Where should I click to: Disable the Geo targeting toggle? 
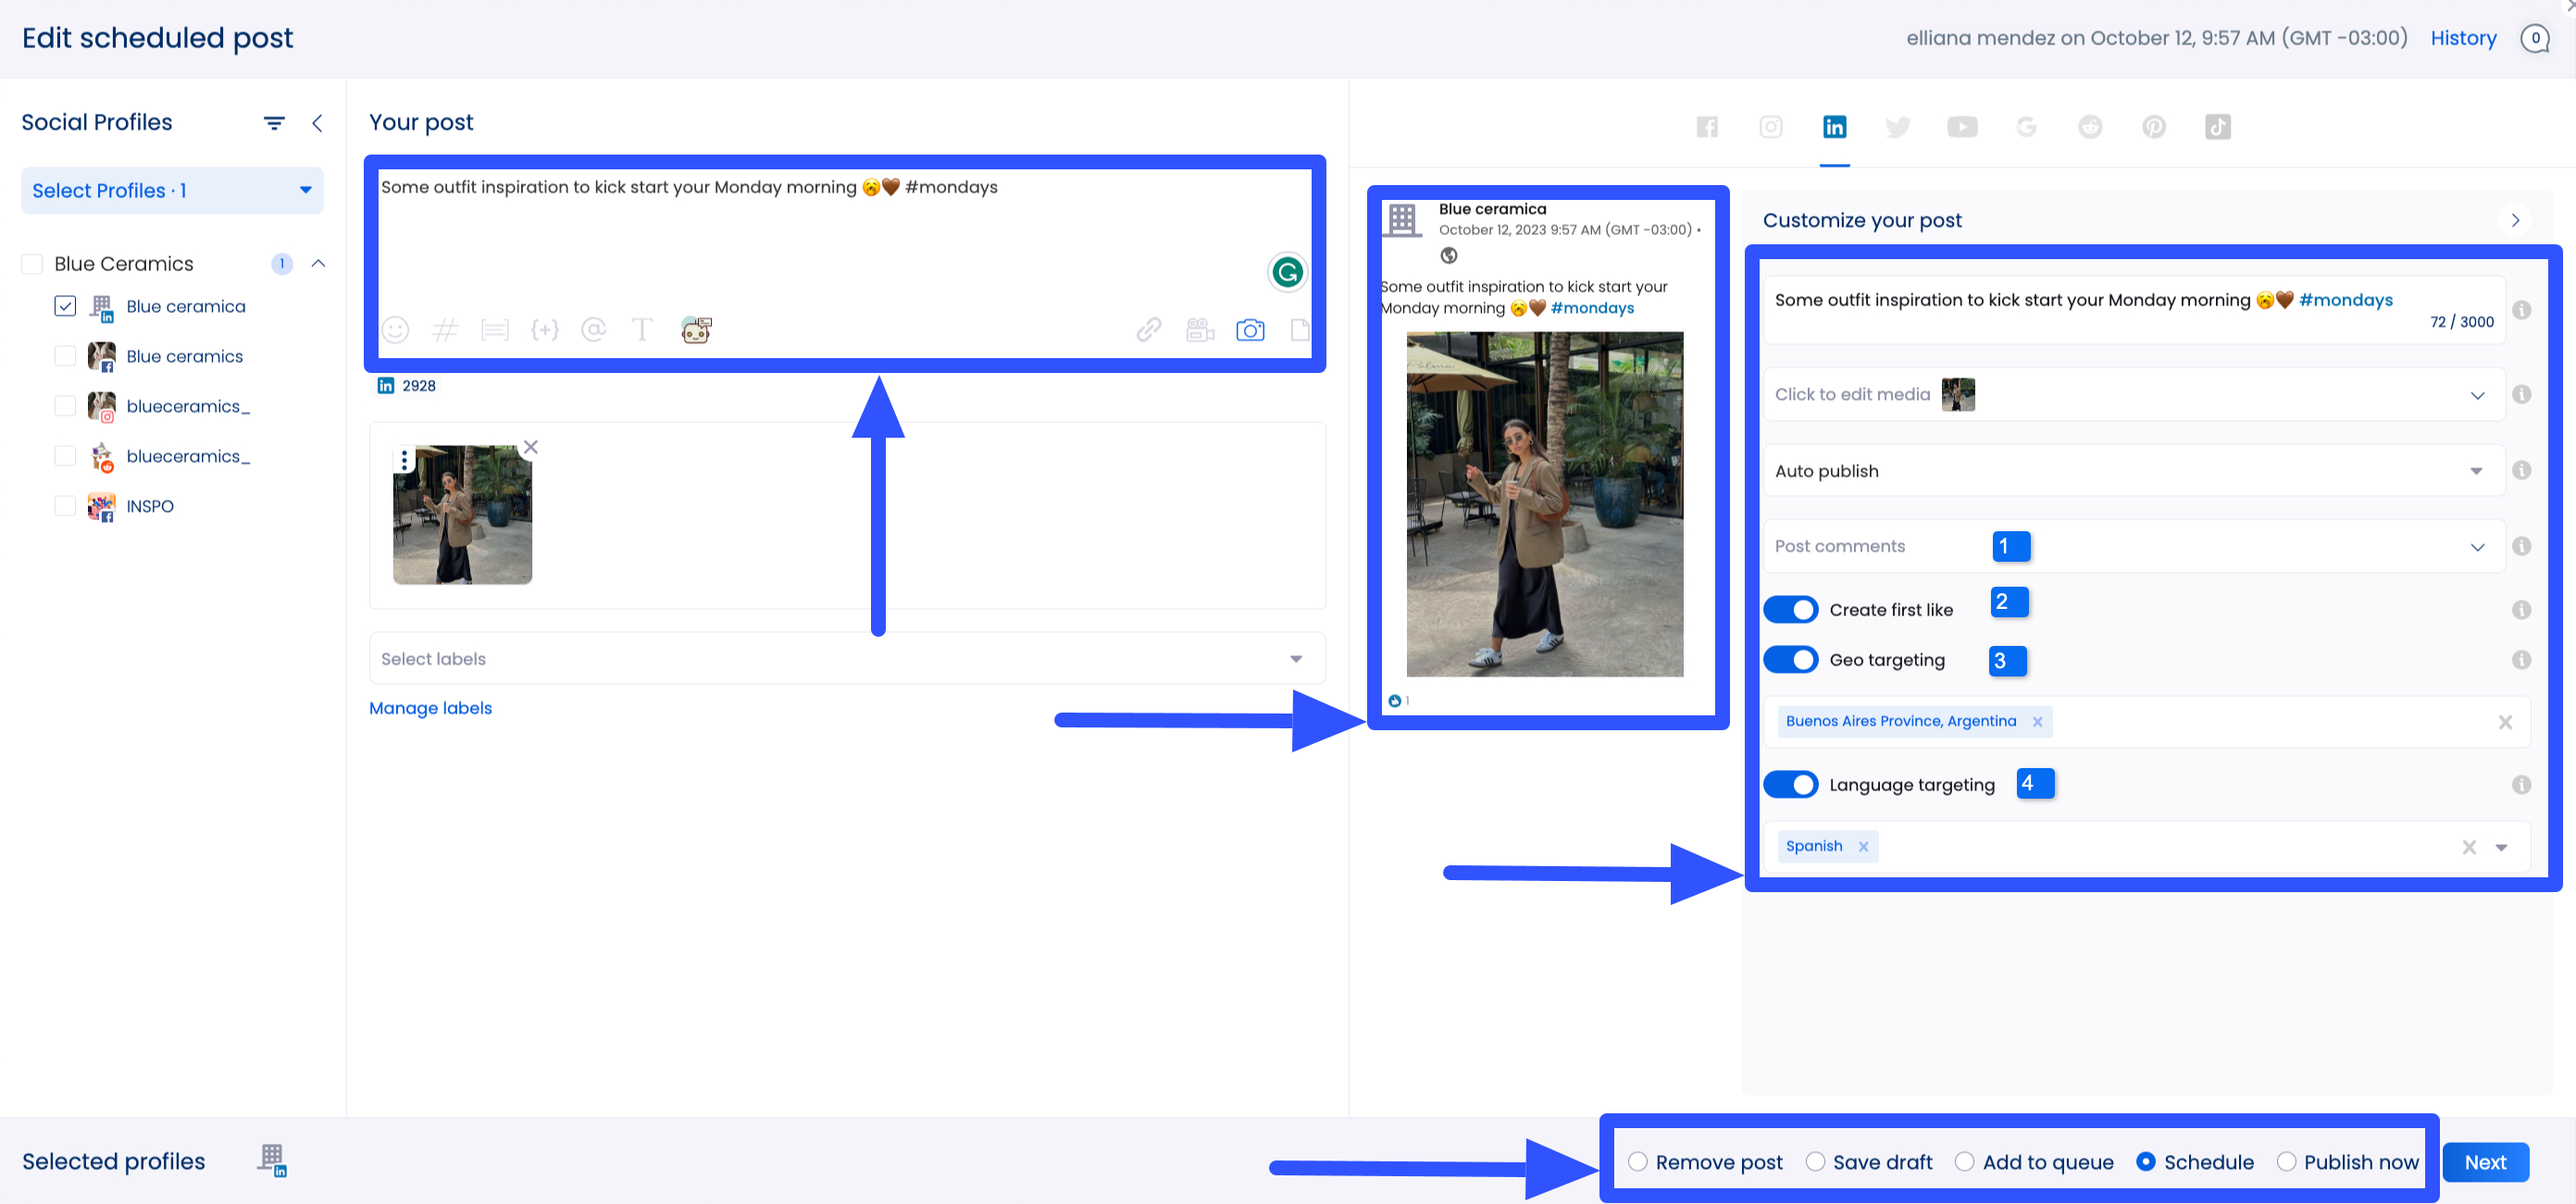[1791, 659]
